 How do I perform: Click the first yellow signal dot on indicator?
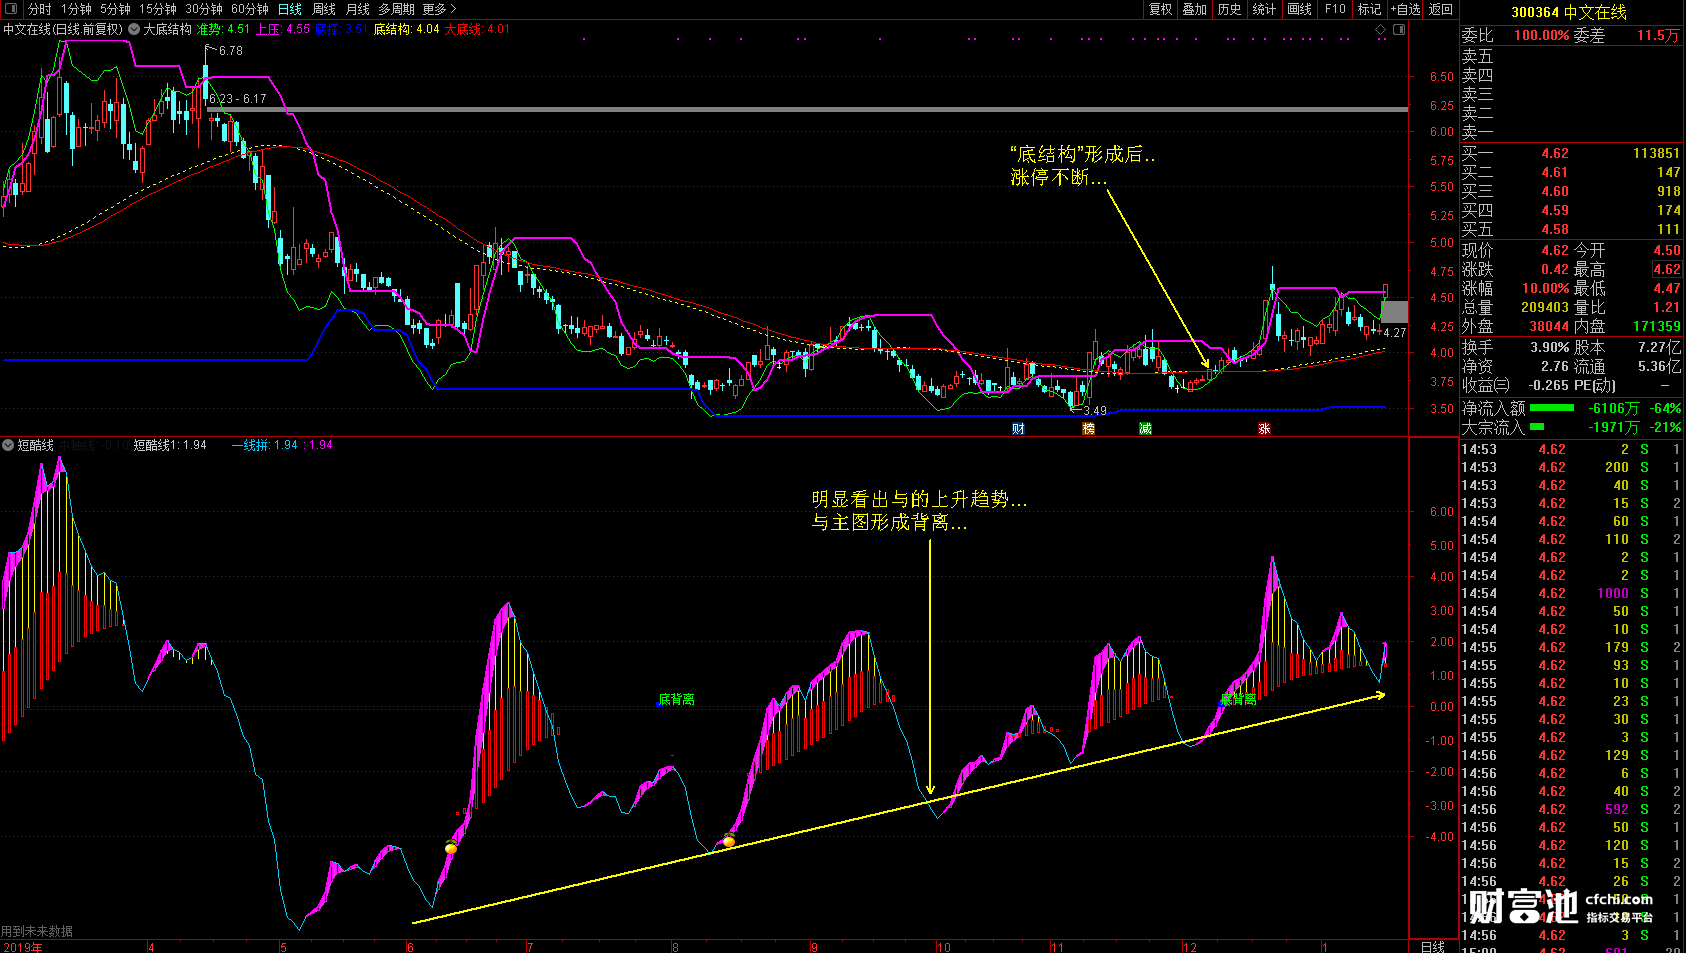(x=451, y=848)
